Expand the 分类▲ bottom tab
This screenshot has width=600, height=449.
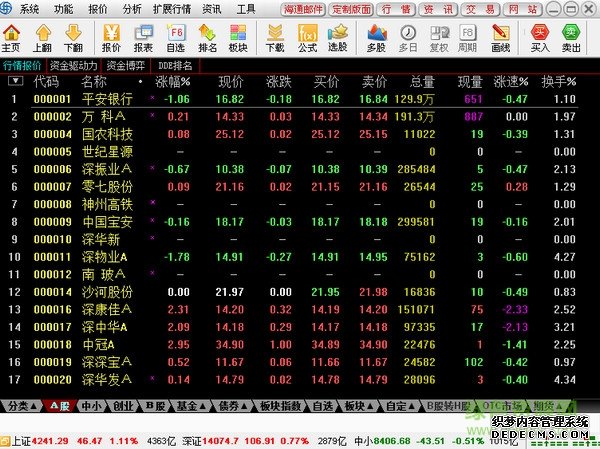[x=23, y=406]
